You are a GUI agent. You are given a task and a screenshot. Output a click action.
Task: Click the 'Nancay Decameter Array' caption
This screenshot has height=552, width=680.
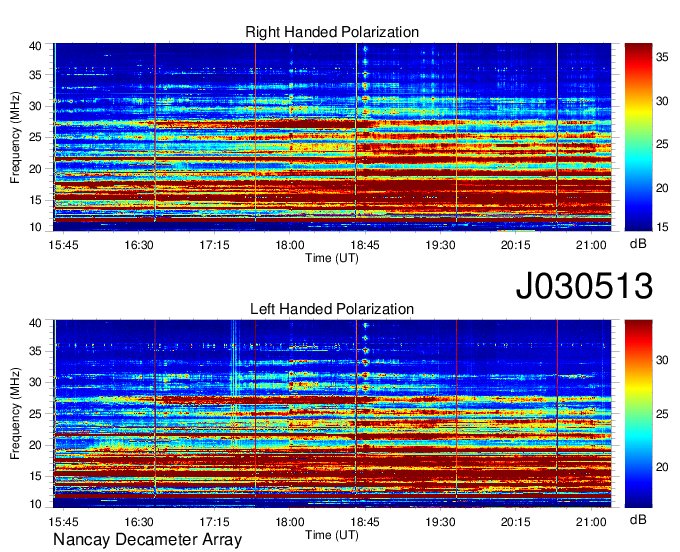point(147,540)
